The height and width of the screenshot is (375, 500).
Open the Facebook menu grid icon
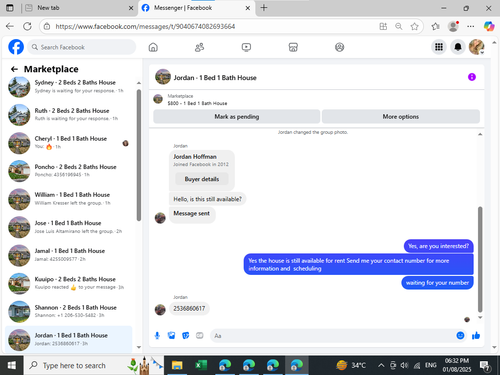(439, 47)
